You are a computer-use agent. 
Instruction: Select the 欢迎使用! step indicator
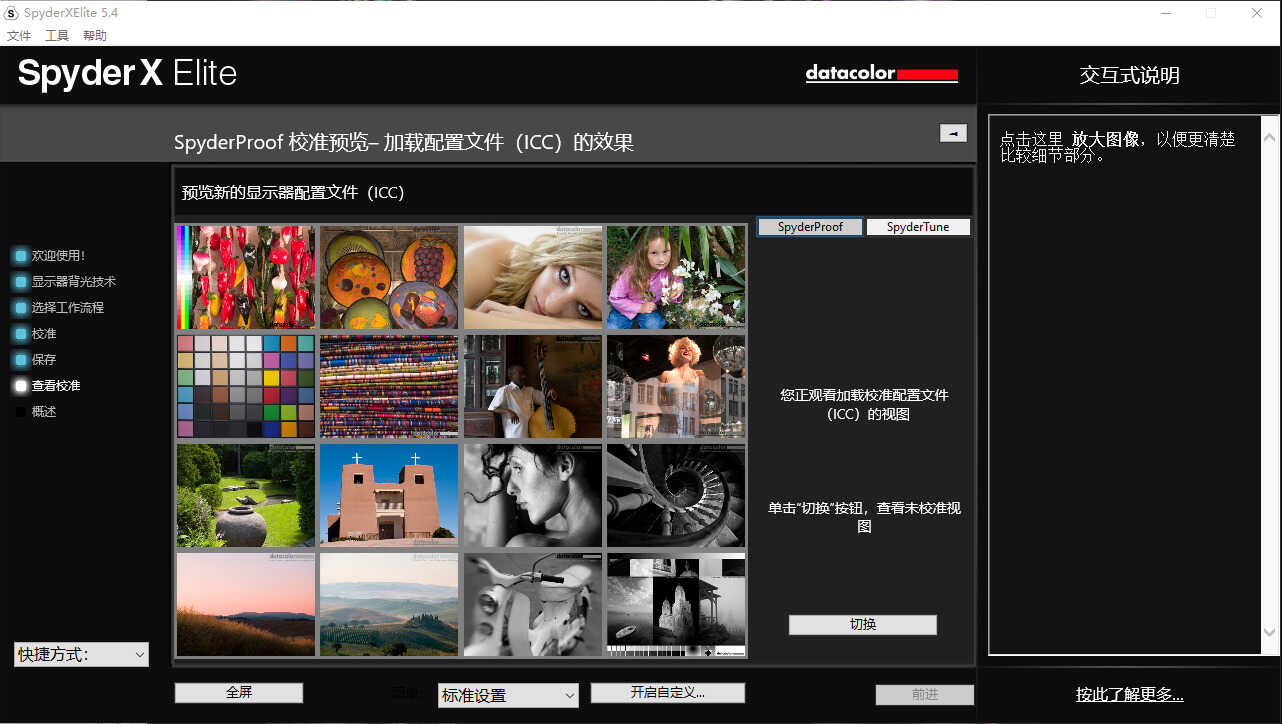(x=21, y=256)
